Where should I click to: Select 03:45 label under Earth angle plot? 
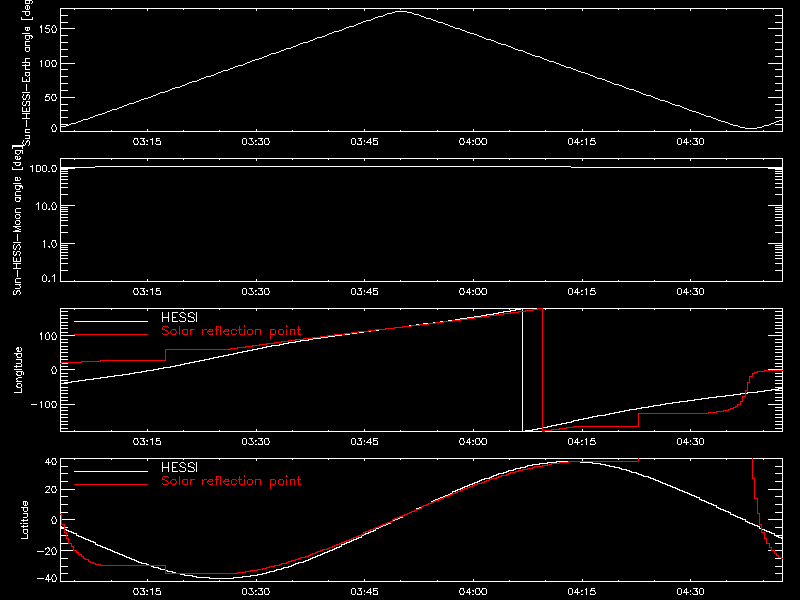(x=364, y=141)
